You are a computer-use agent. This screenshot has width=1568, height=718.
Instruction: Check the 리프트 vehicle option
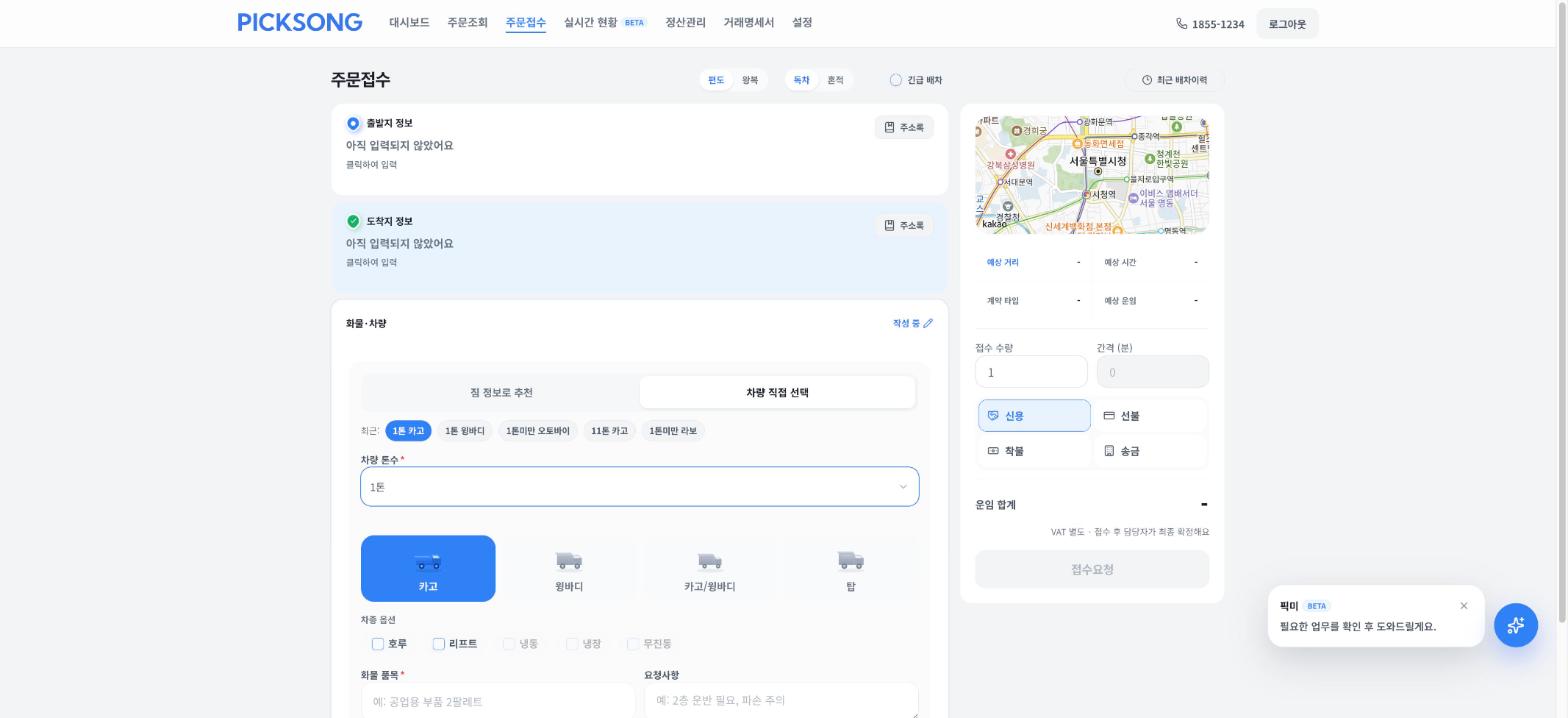point(439,644)
